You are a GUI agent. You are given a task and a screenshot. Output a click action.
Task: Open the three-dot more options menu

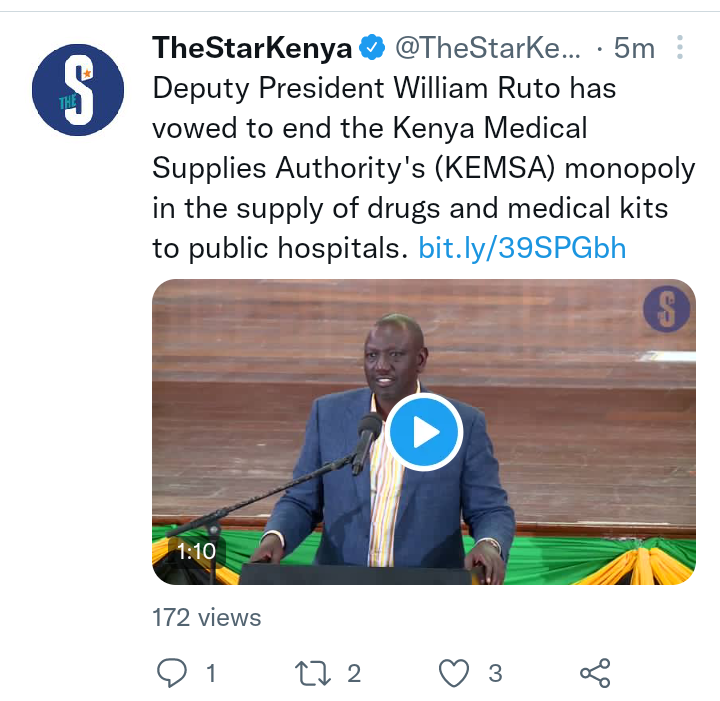coord(680,47)
